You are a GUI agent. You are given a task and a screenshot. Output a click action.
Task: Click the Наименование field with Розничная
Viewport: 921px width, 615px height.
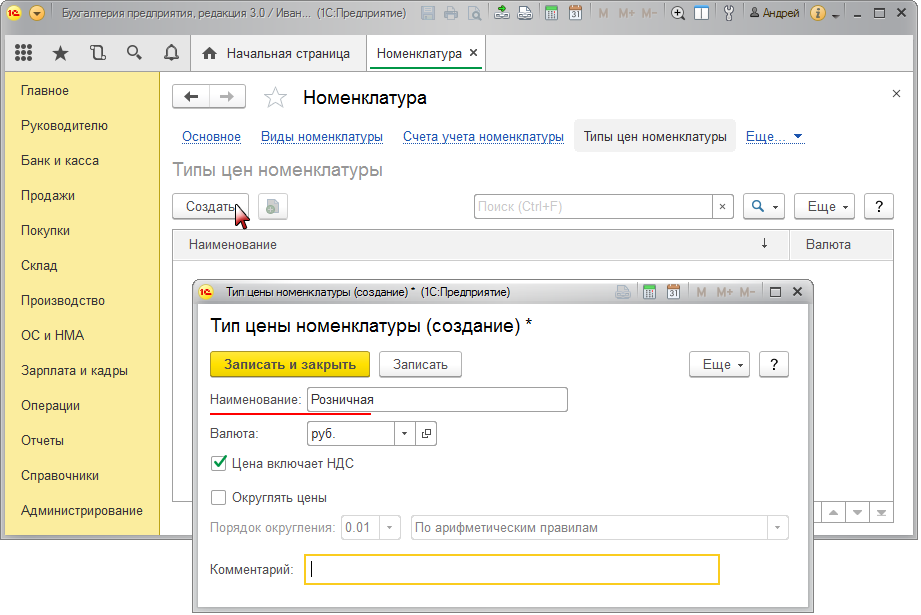[437, 399]
